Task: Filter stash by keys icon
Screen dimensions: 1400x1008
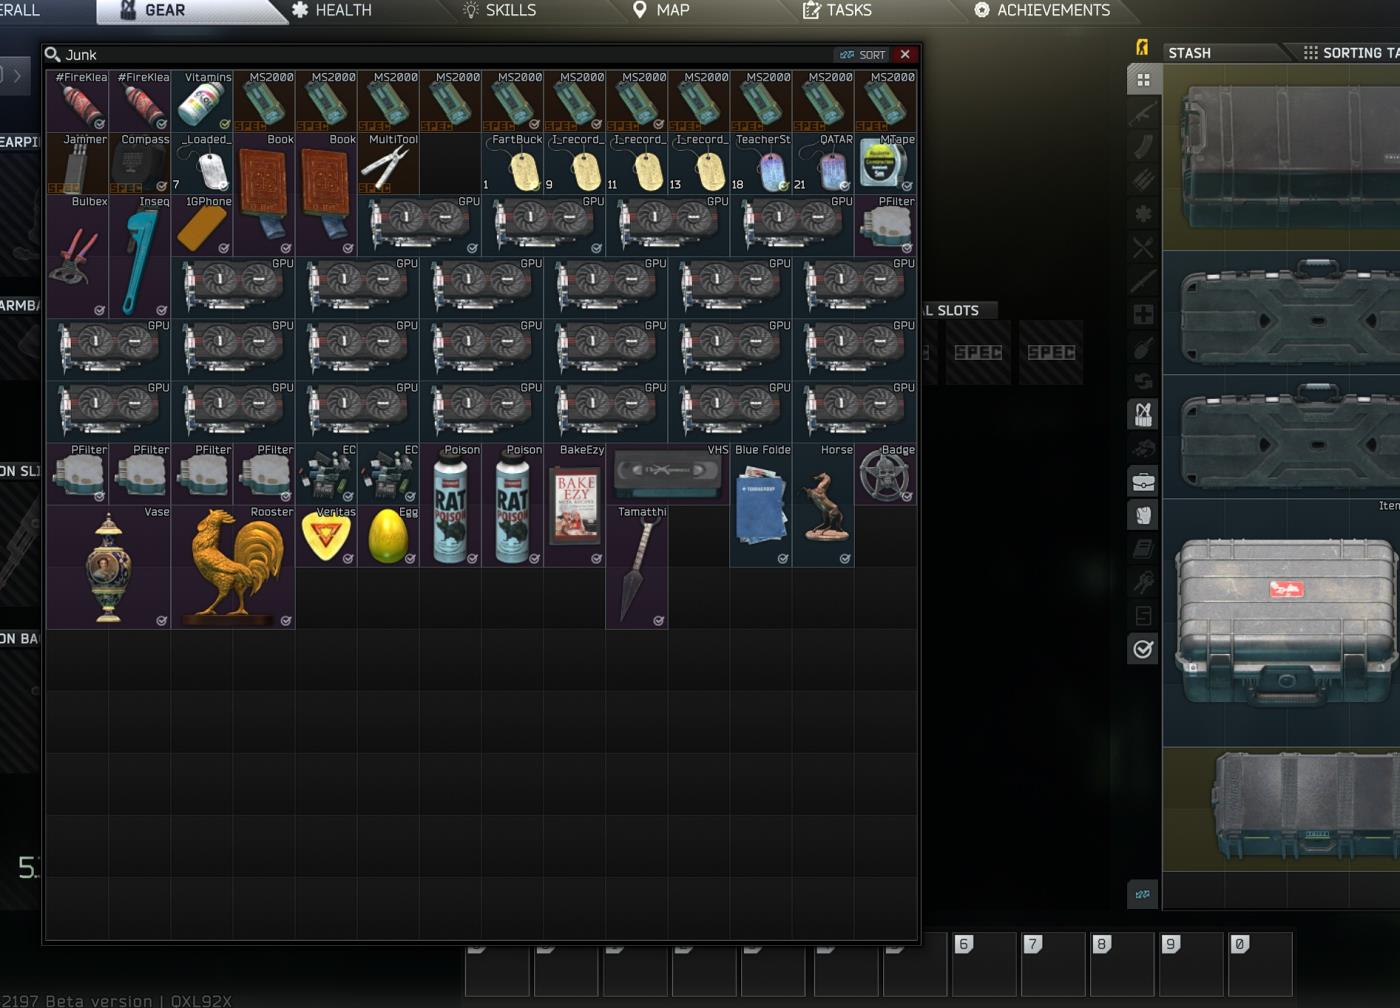Action: pos(1143,582)
